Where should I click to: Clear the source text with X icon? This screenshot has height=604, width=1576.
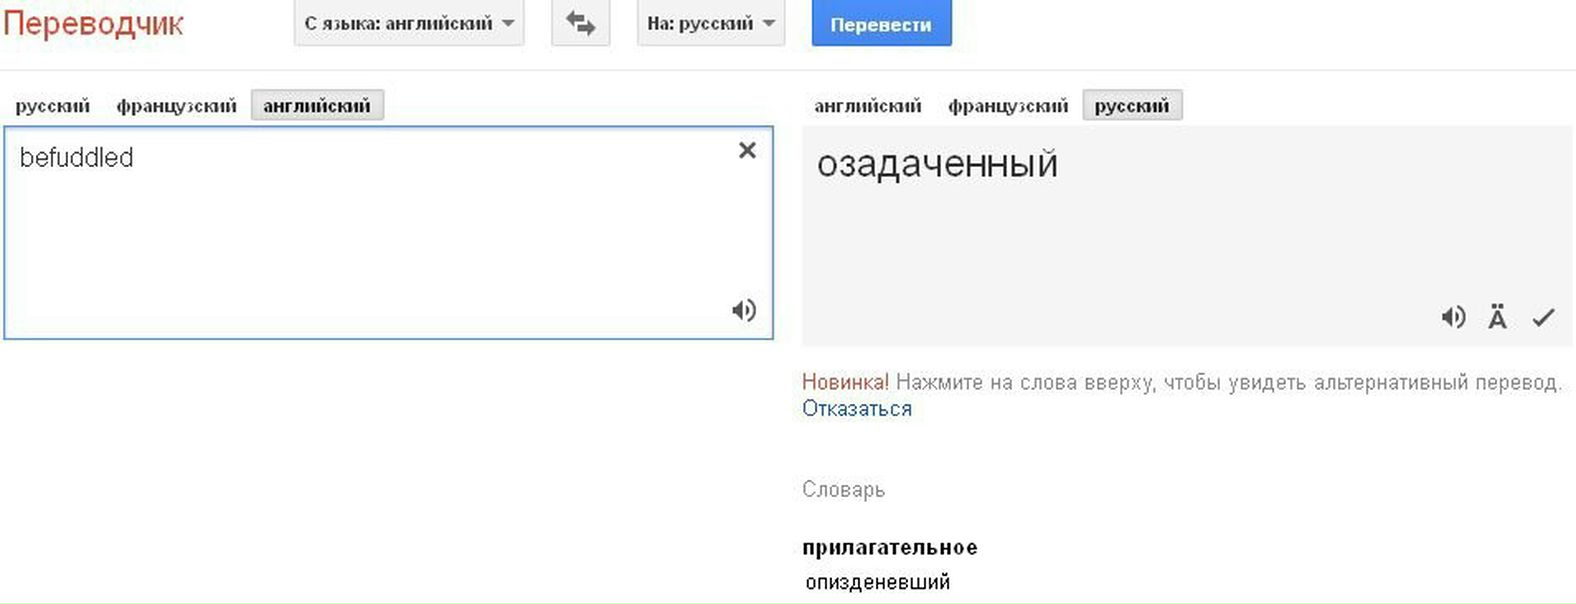(x=747, y=150)
